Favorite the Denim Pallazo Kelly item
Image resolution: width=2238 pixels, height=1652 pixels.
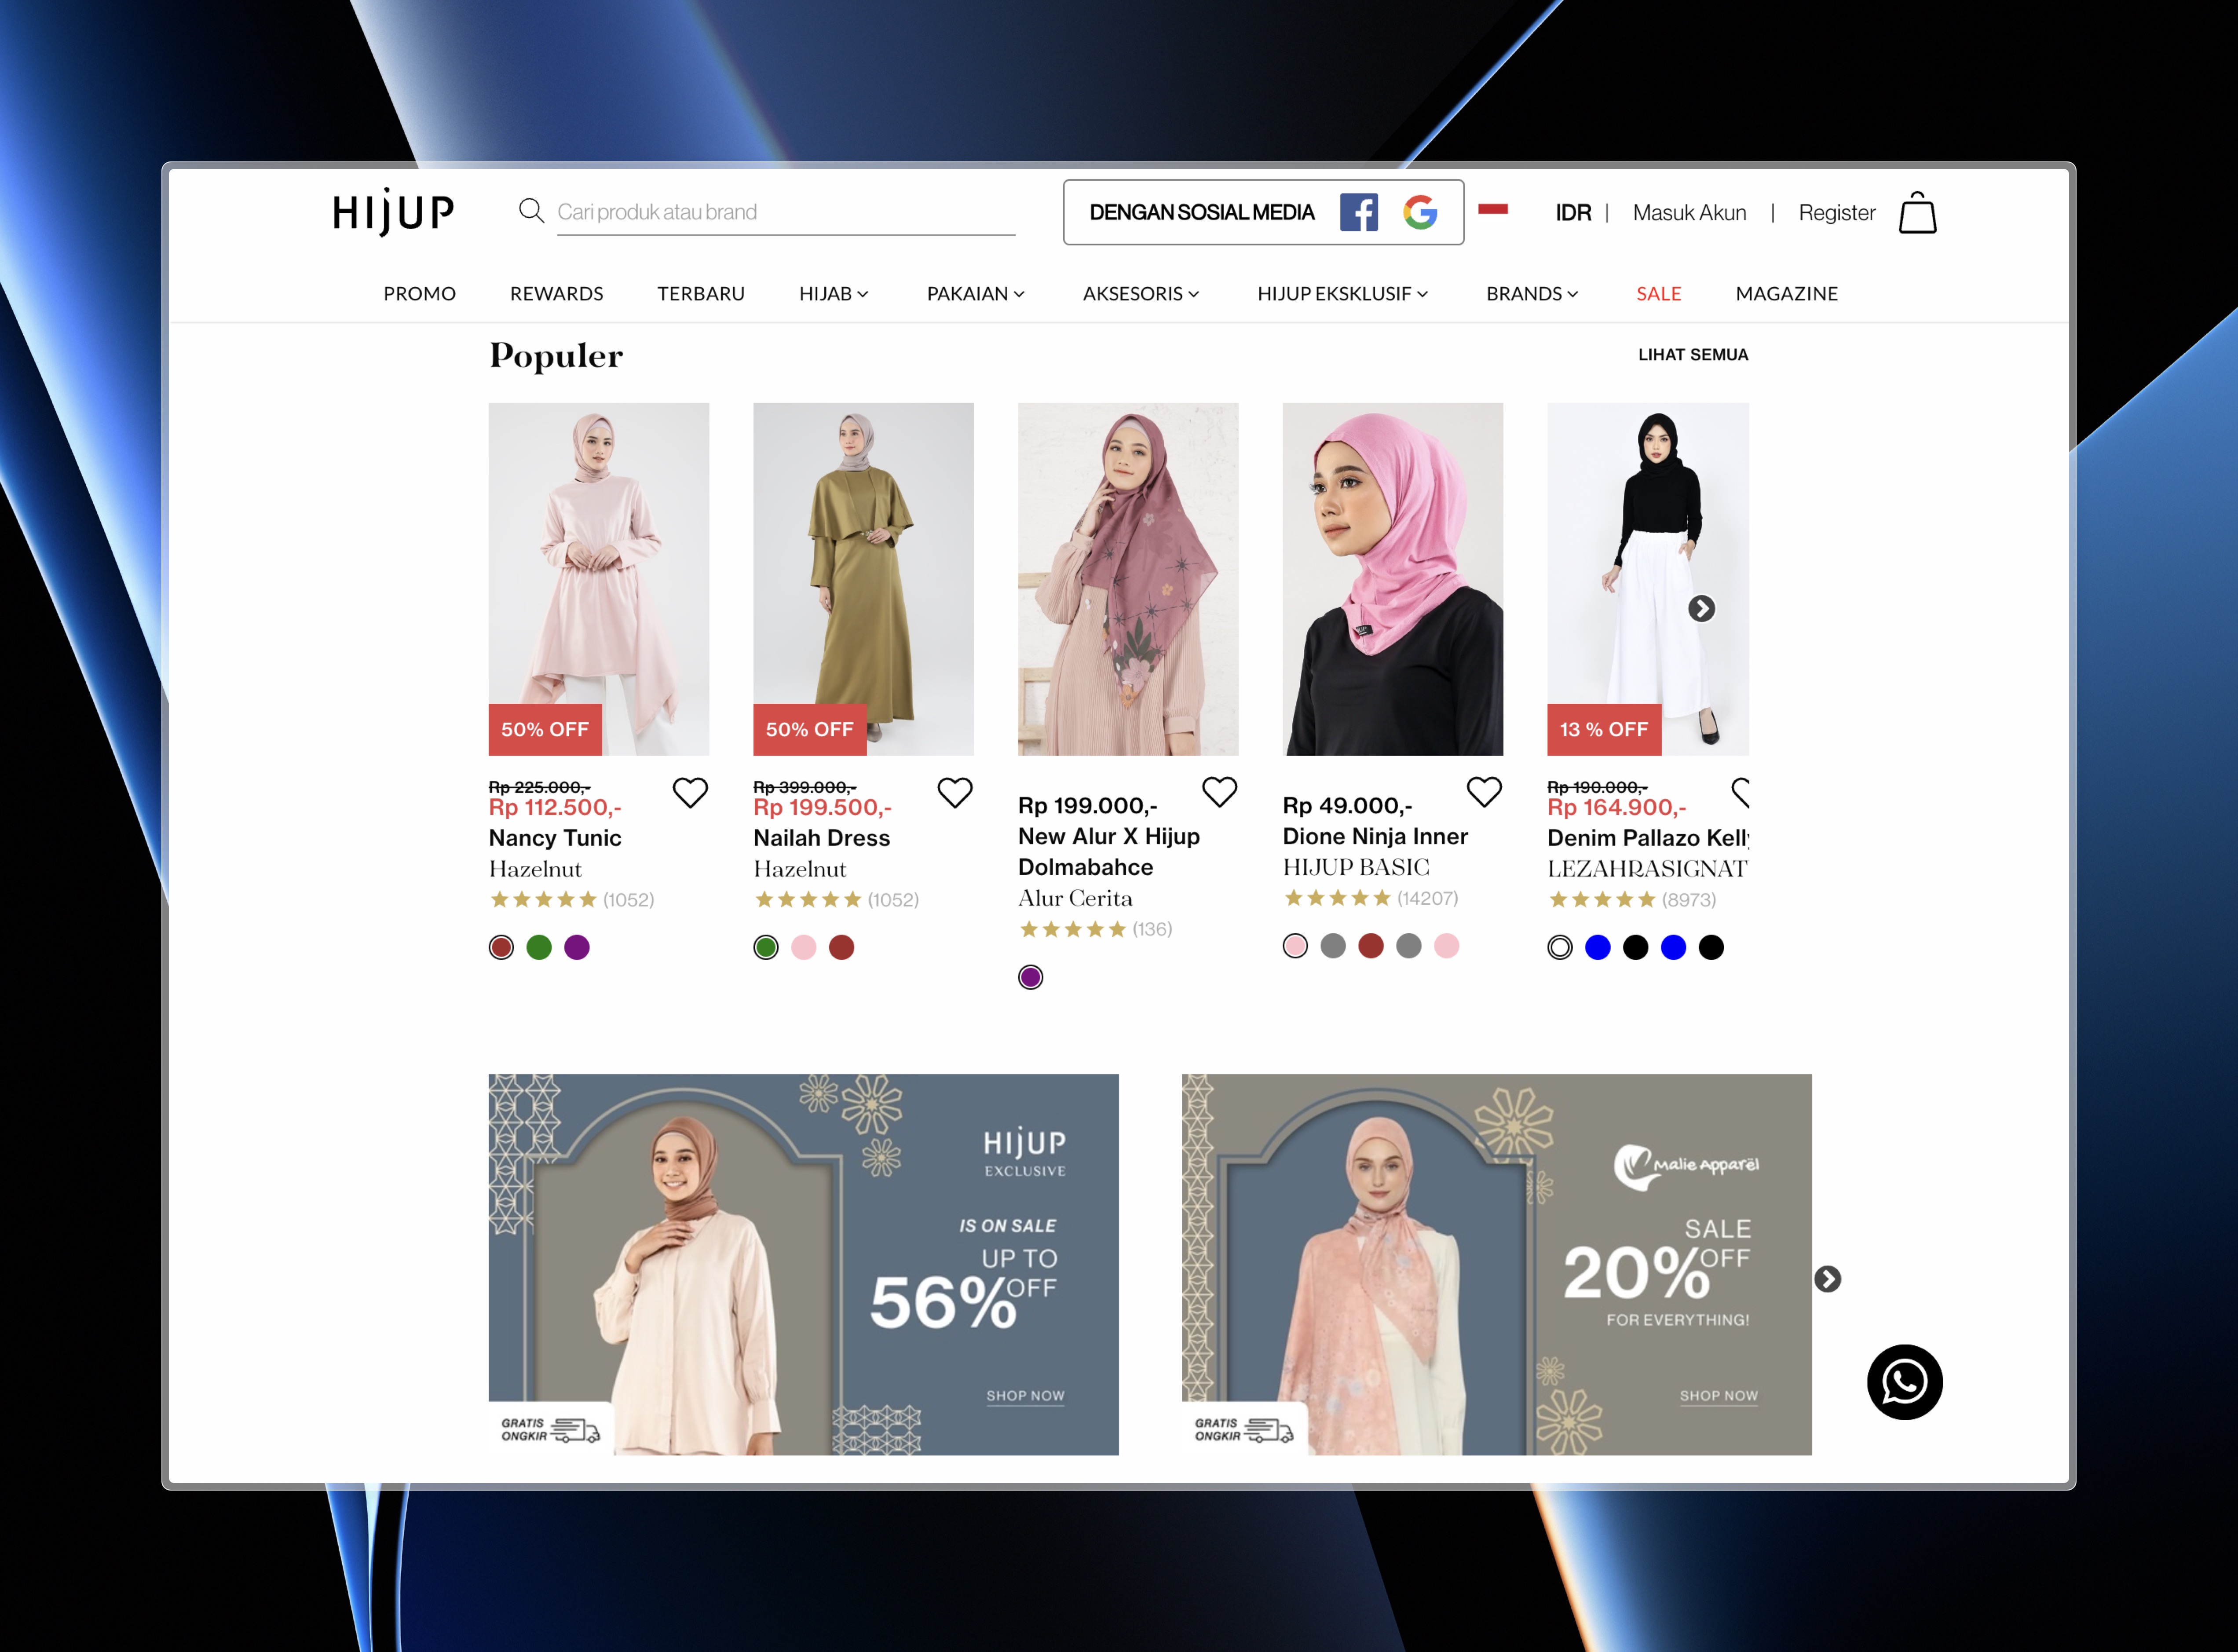pos(1741,793)
